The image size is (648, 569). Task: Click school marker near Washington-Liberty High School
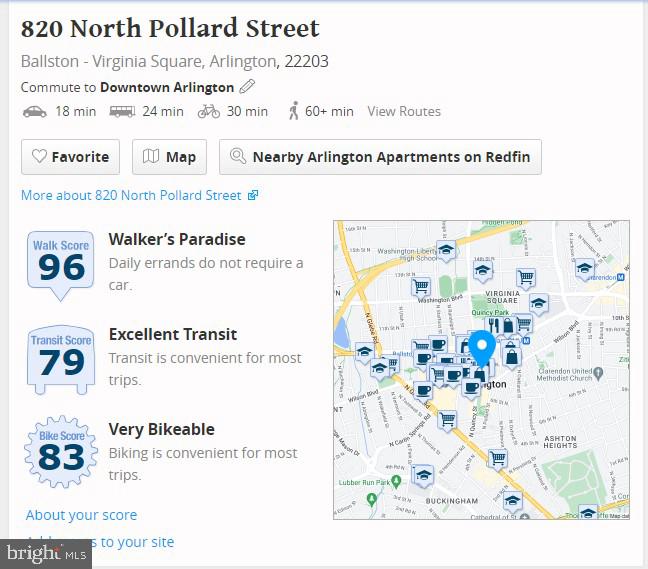[x=447, y=250]
